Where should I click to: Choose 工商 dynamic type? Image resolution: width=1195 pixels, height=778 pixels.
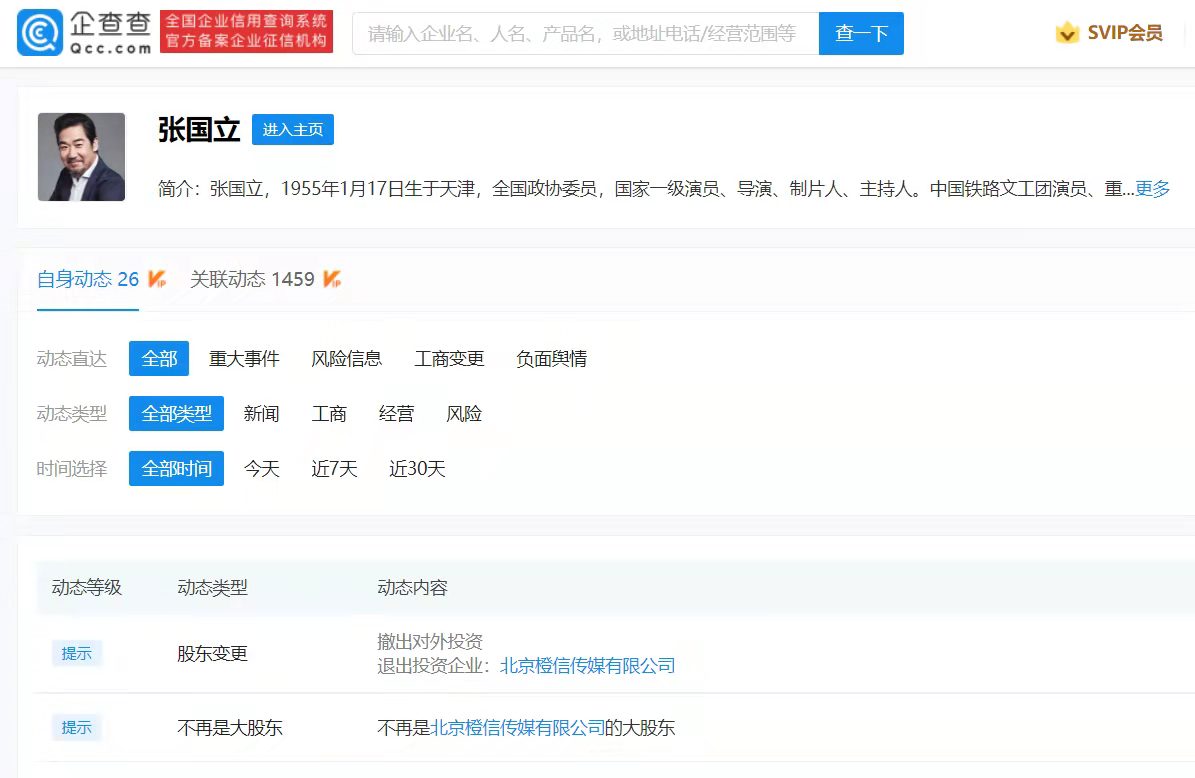point(329,414)
